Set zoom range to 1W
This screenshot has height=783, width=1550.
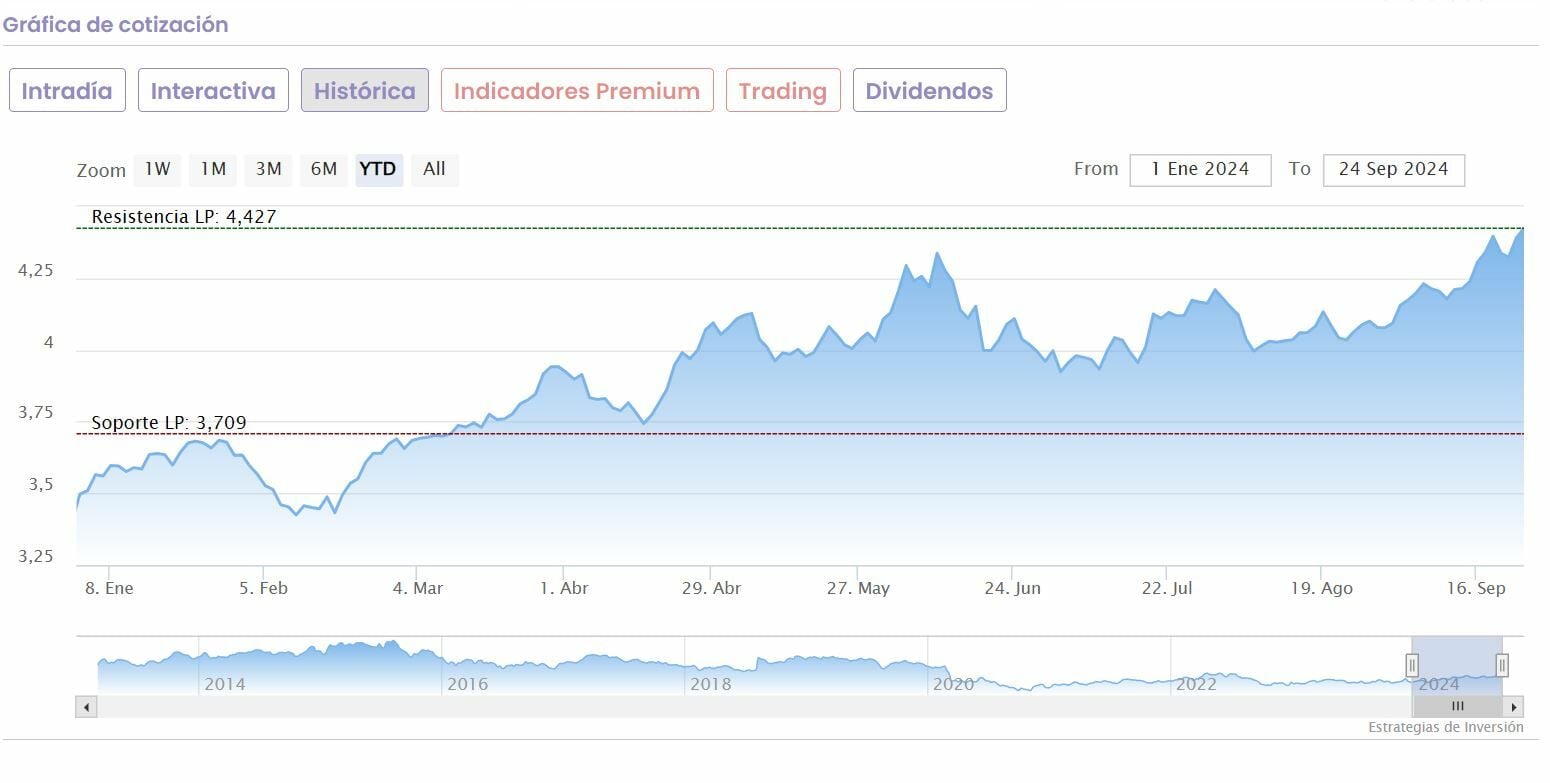click(157, 169)
